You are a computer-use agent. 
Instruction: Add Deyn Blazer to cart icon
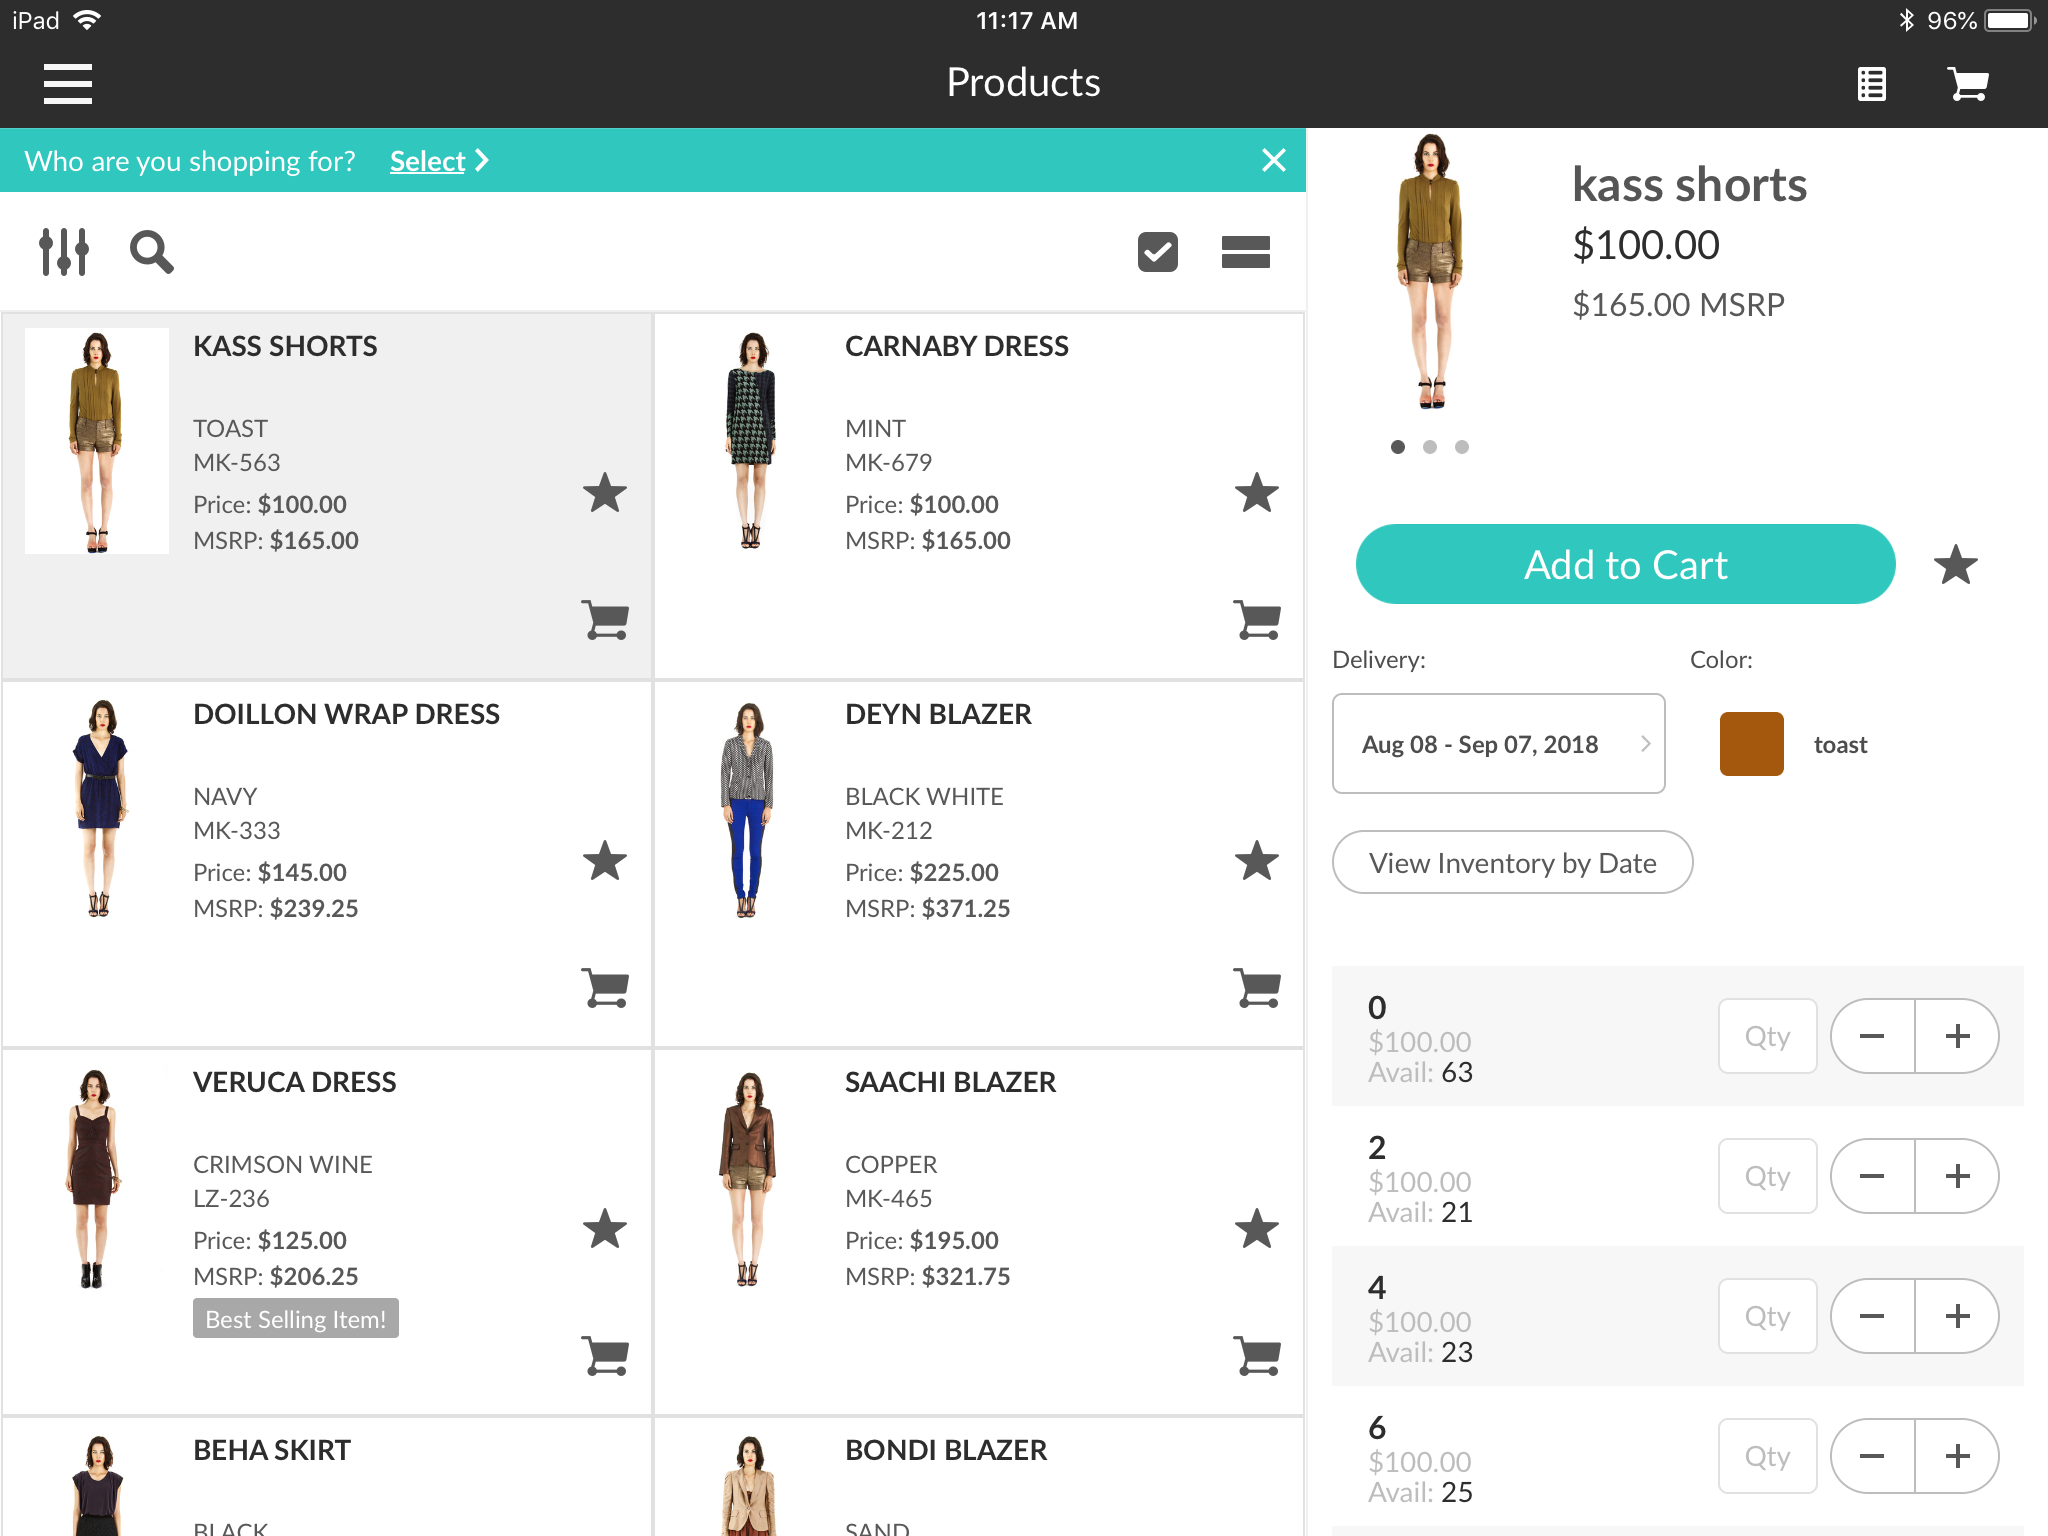point(1257,987)
